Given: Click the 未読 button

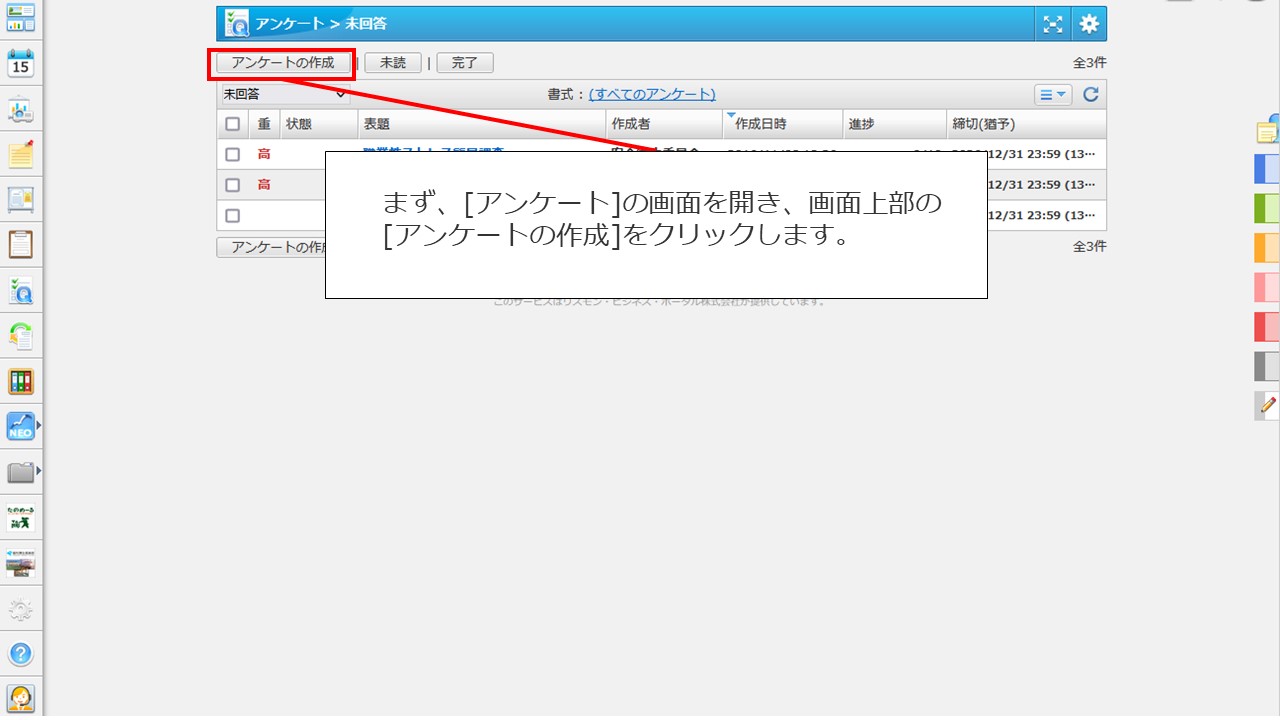Looking at the screenshot, I should (x=393, y=63).
